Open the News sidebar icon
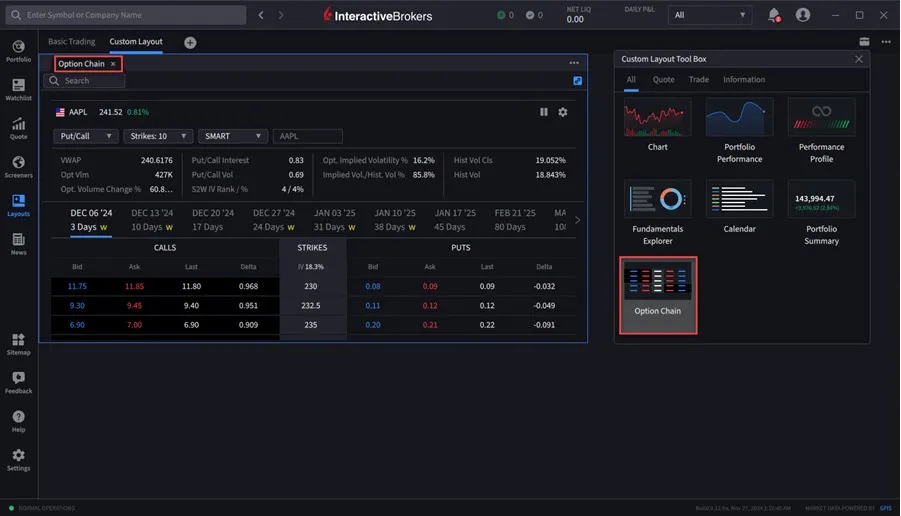This screenshot has width=901, height=516. tap(18, 244)
